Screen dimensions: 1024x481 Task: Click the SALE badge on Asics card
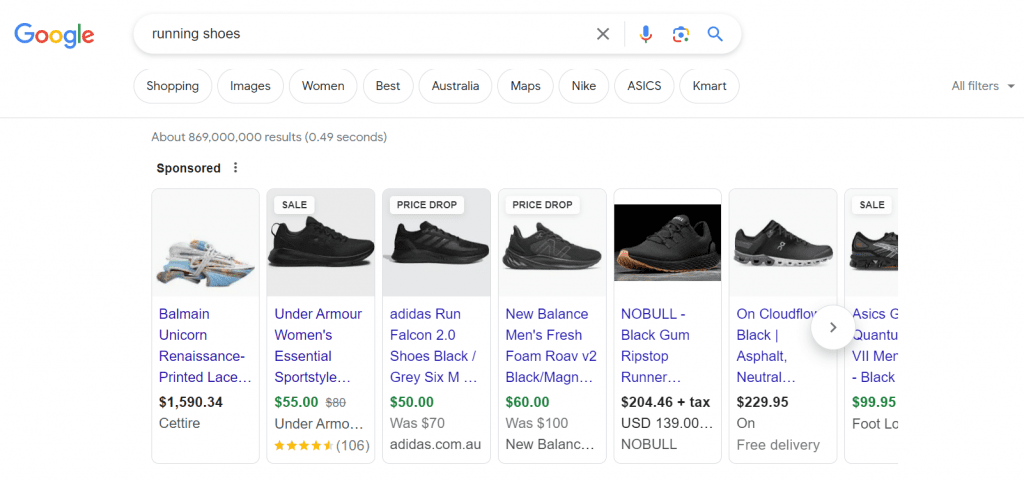click(x=872, y=205)
